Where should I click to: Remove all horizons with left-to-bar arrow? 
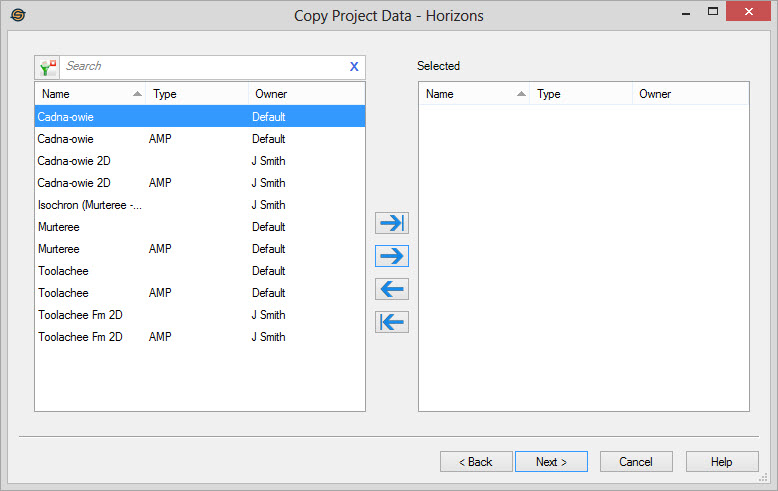coord(391,322)
